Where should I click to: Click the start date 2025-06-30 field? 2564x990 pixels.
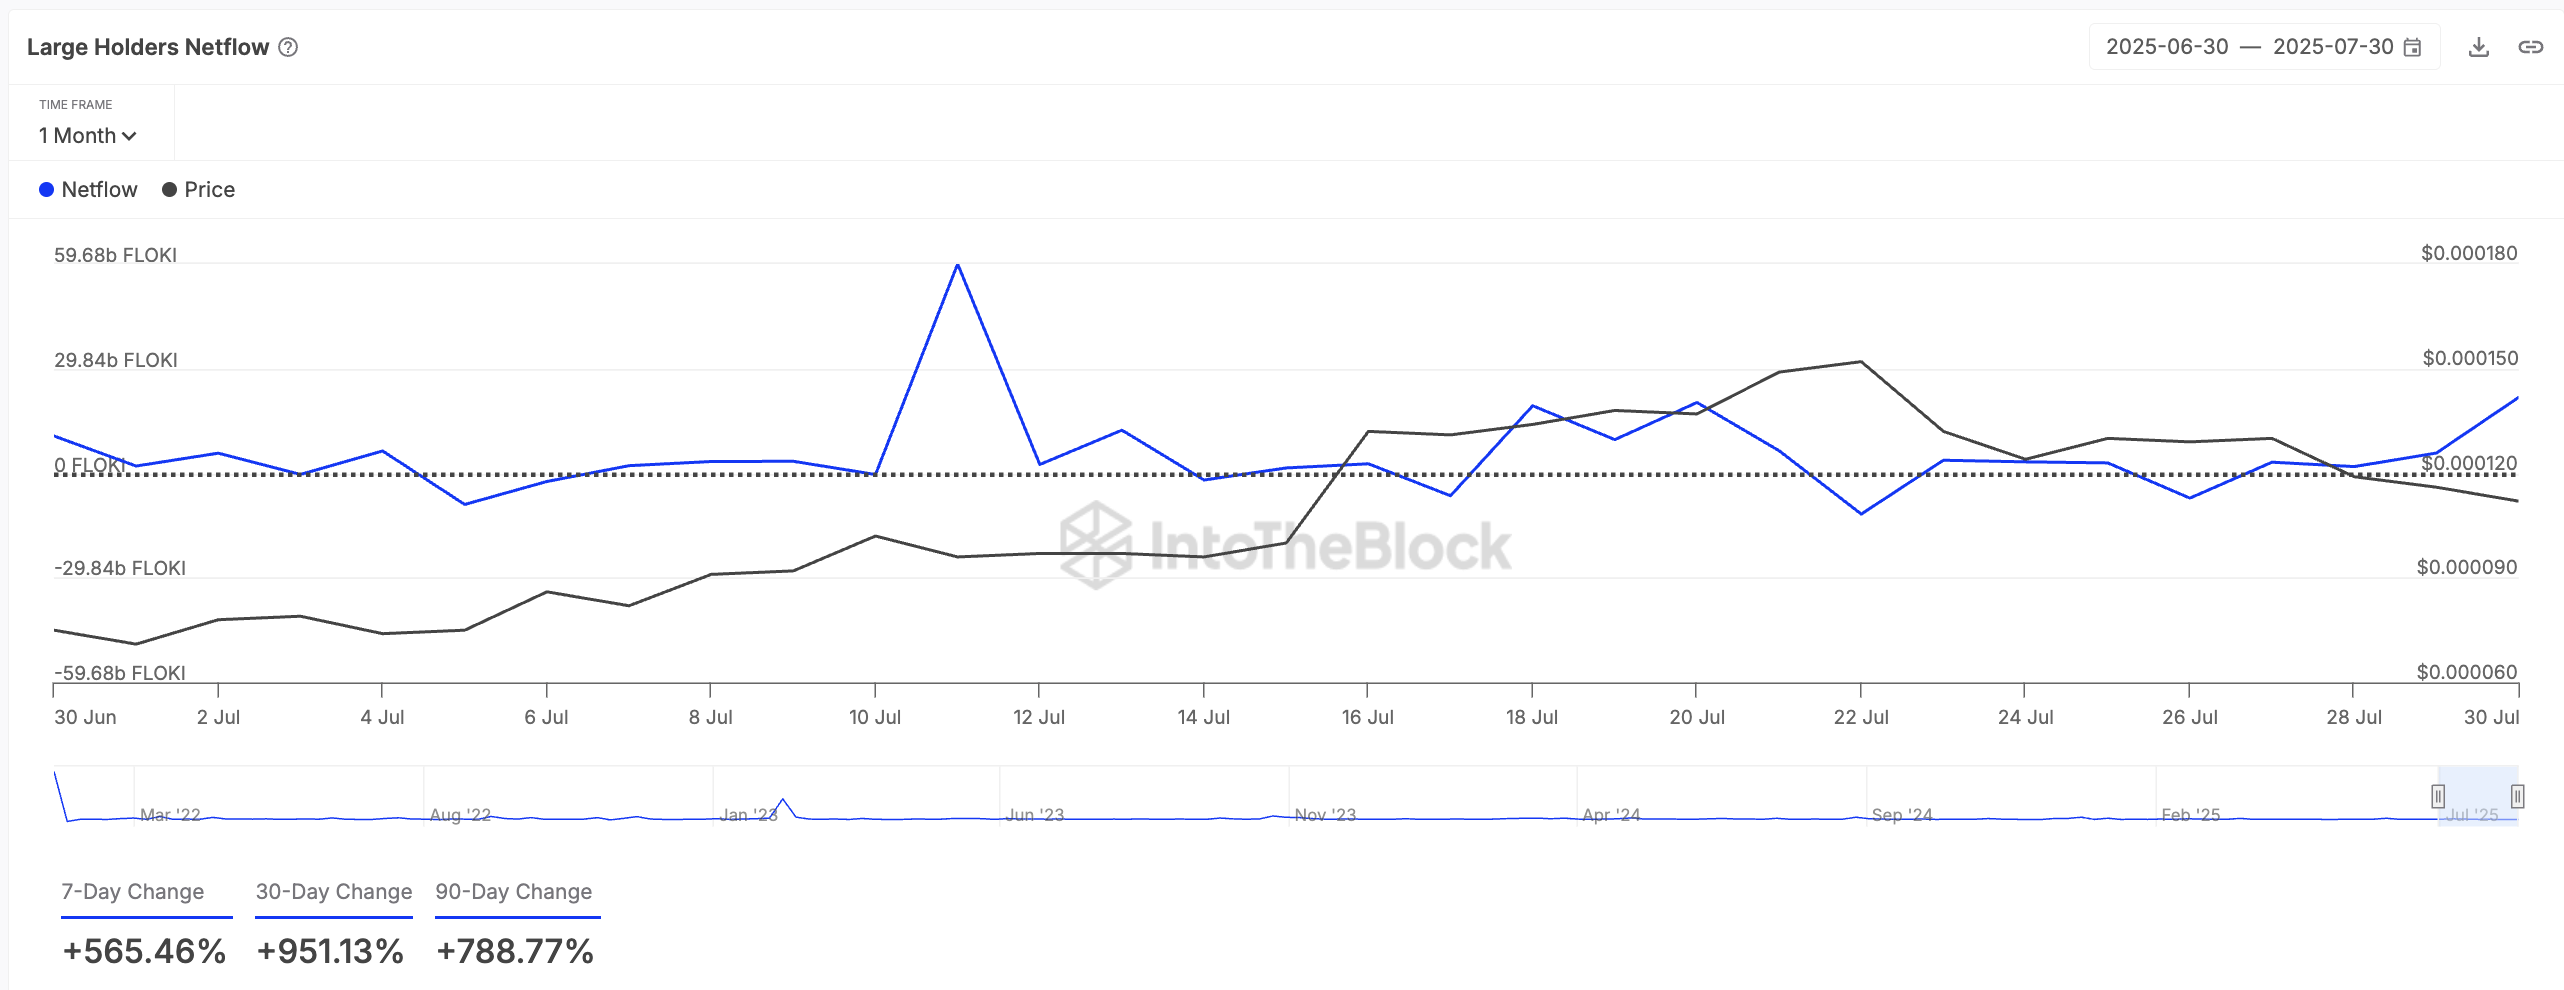point(2167,47)
